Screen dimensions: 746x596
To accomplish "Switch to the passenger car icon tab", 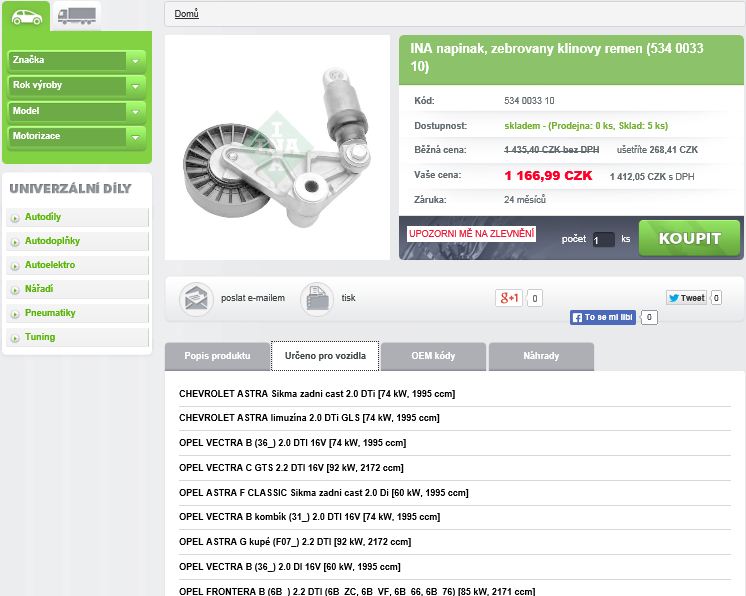I will (26, 16).
